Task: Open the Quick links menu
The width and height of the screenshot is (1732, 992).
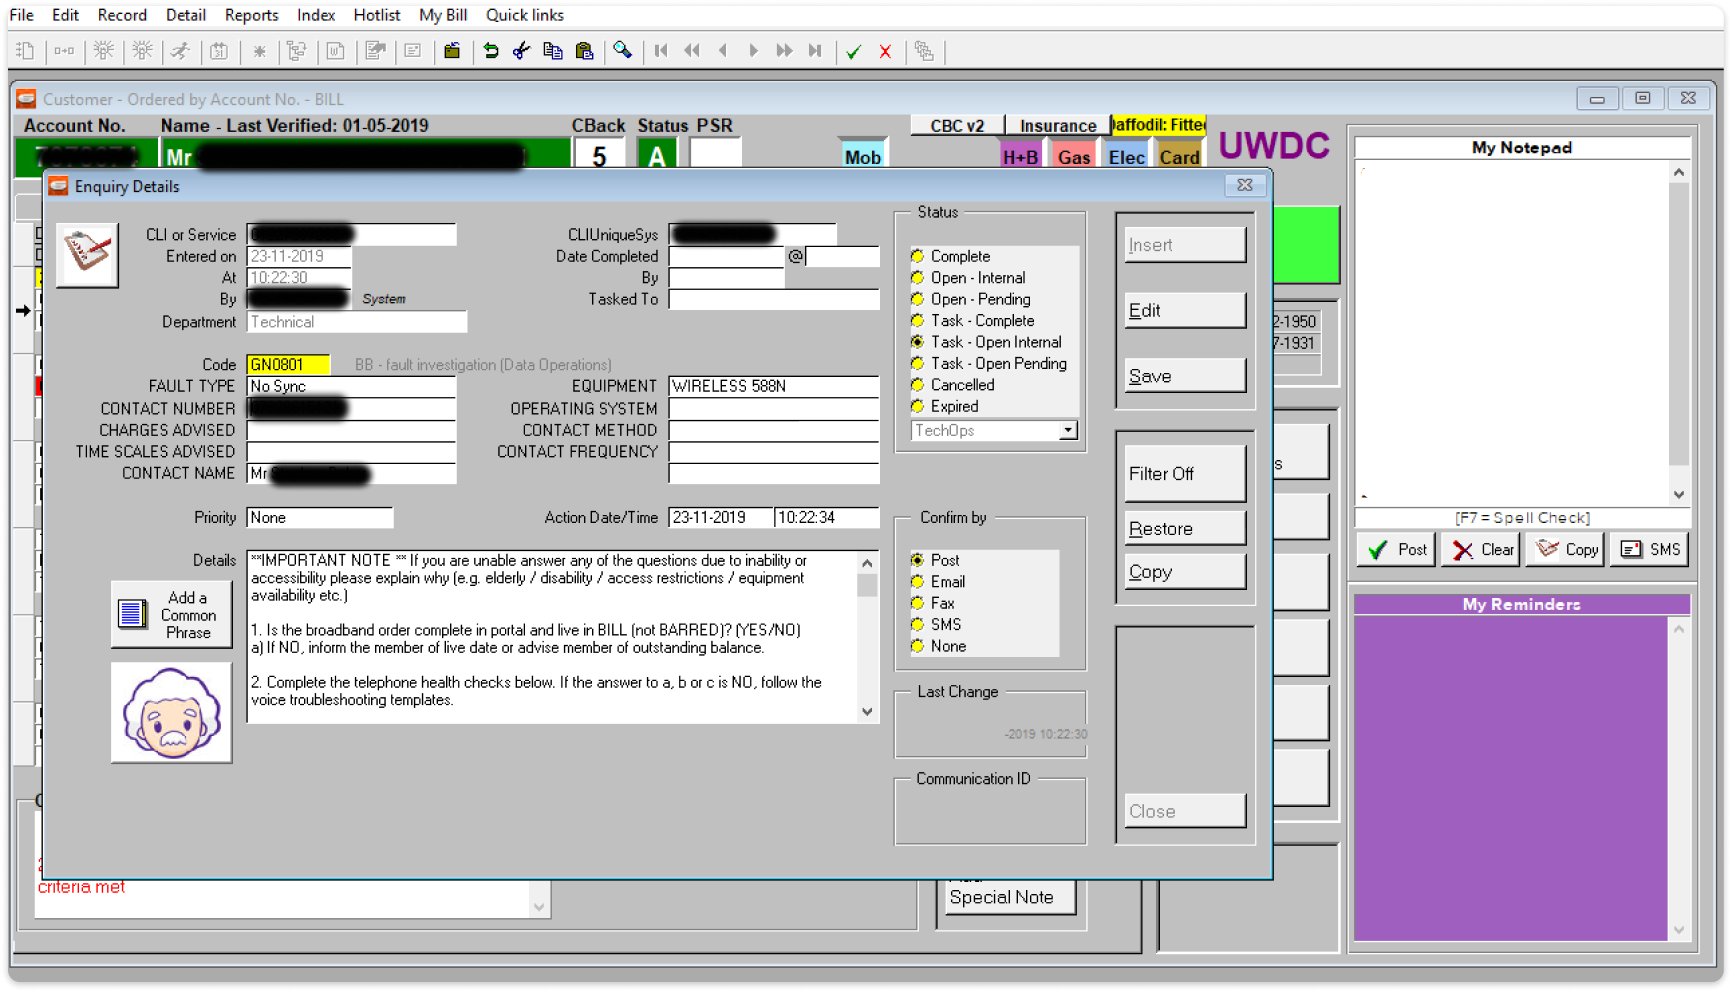Action: click(x=524, y=15)
